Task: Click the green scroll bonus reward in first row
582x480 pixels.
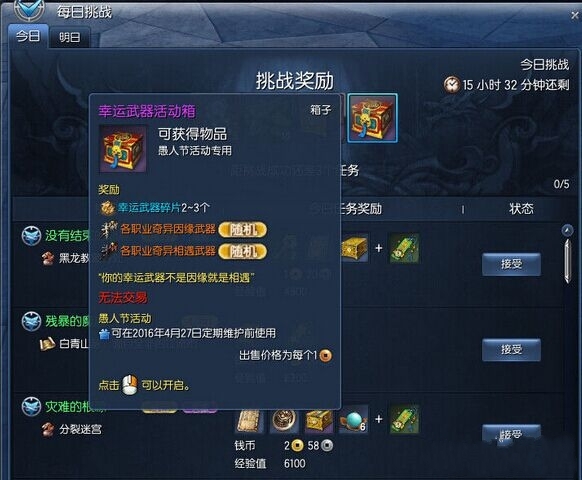Action: pos(405,248)
